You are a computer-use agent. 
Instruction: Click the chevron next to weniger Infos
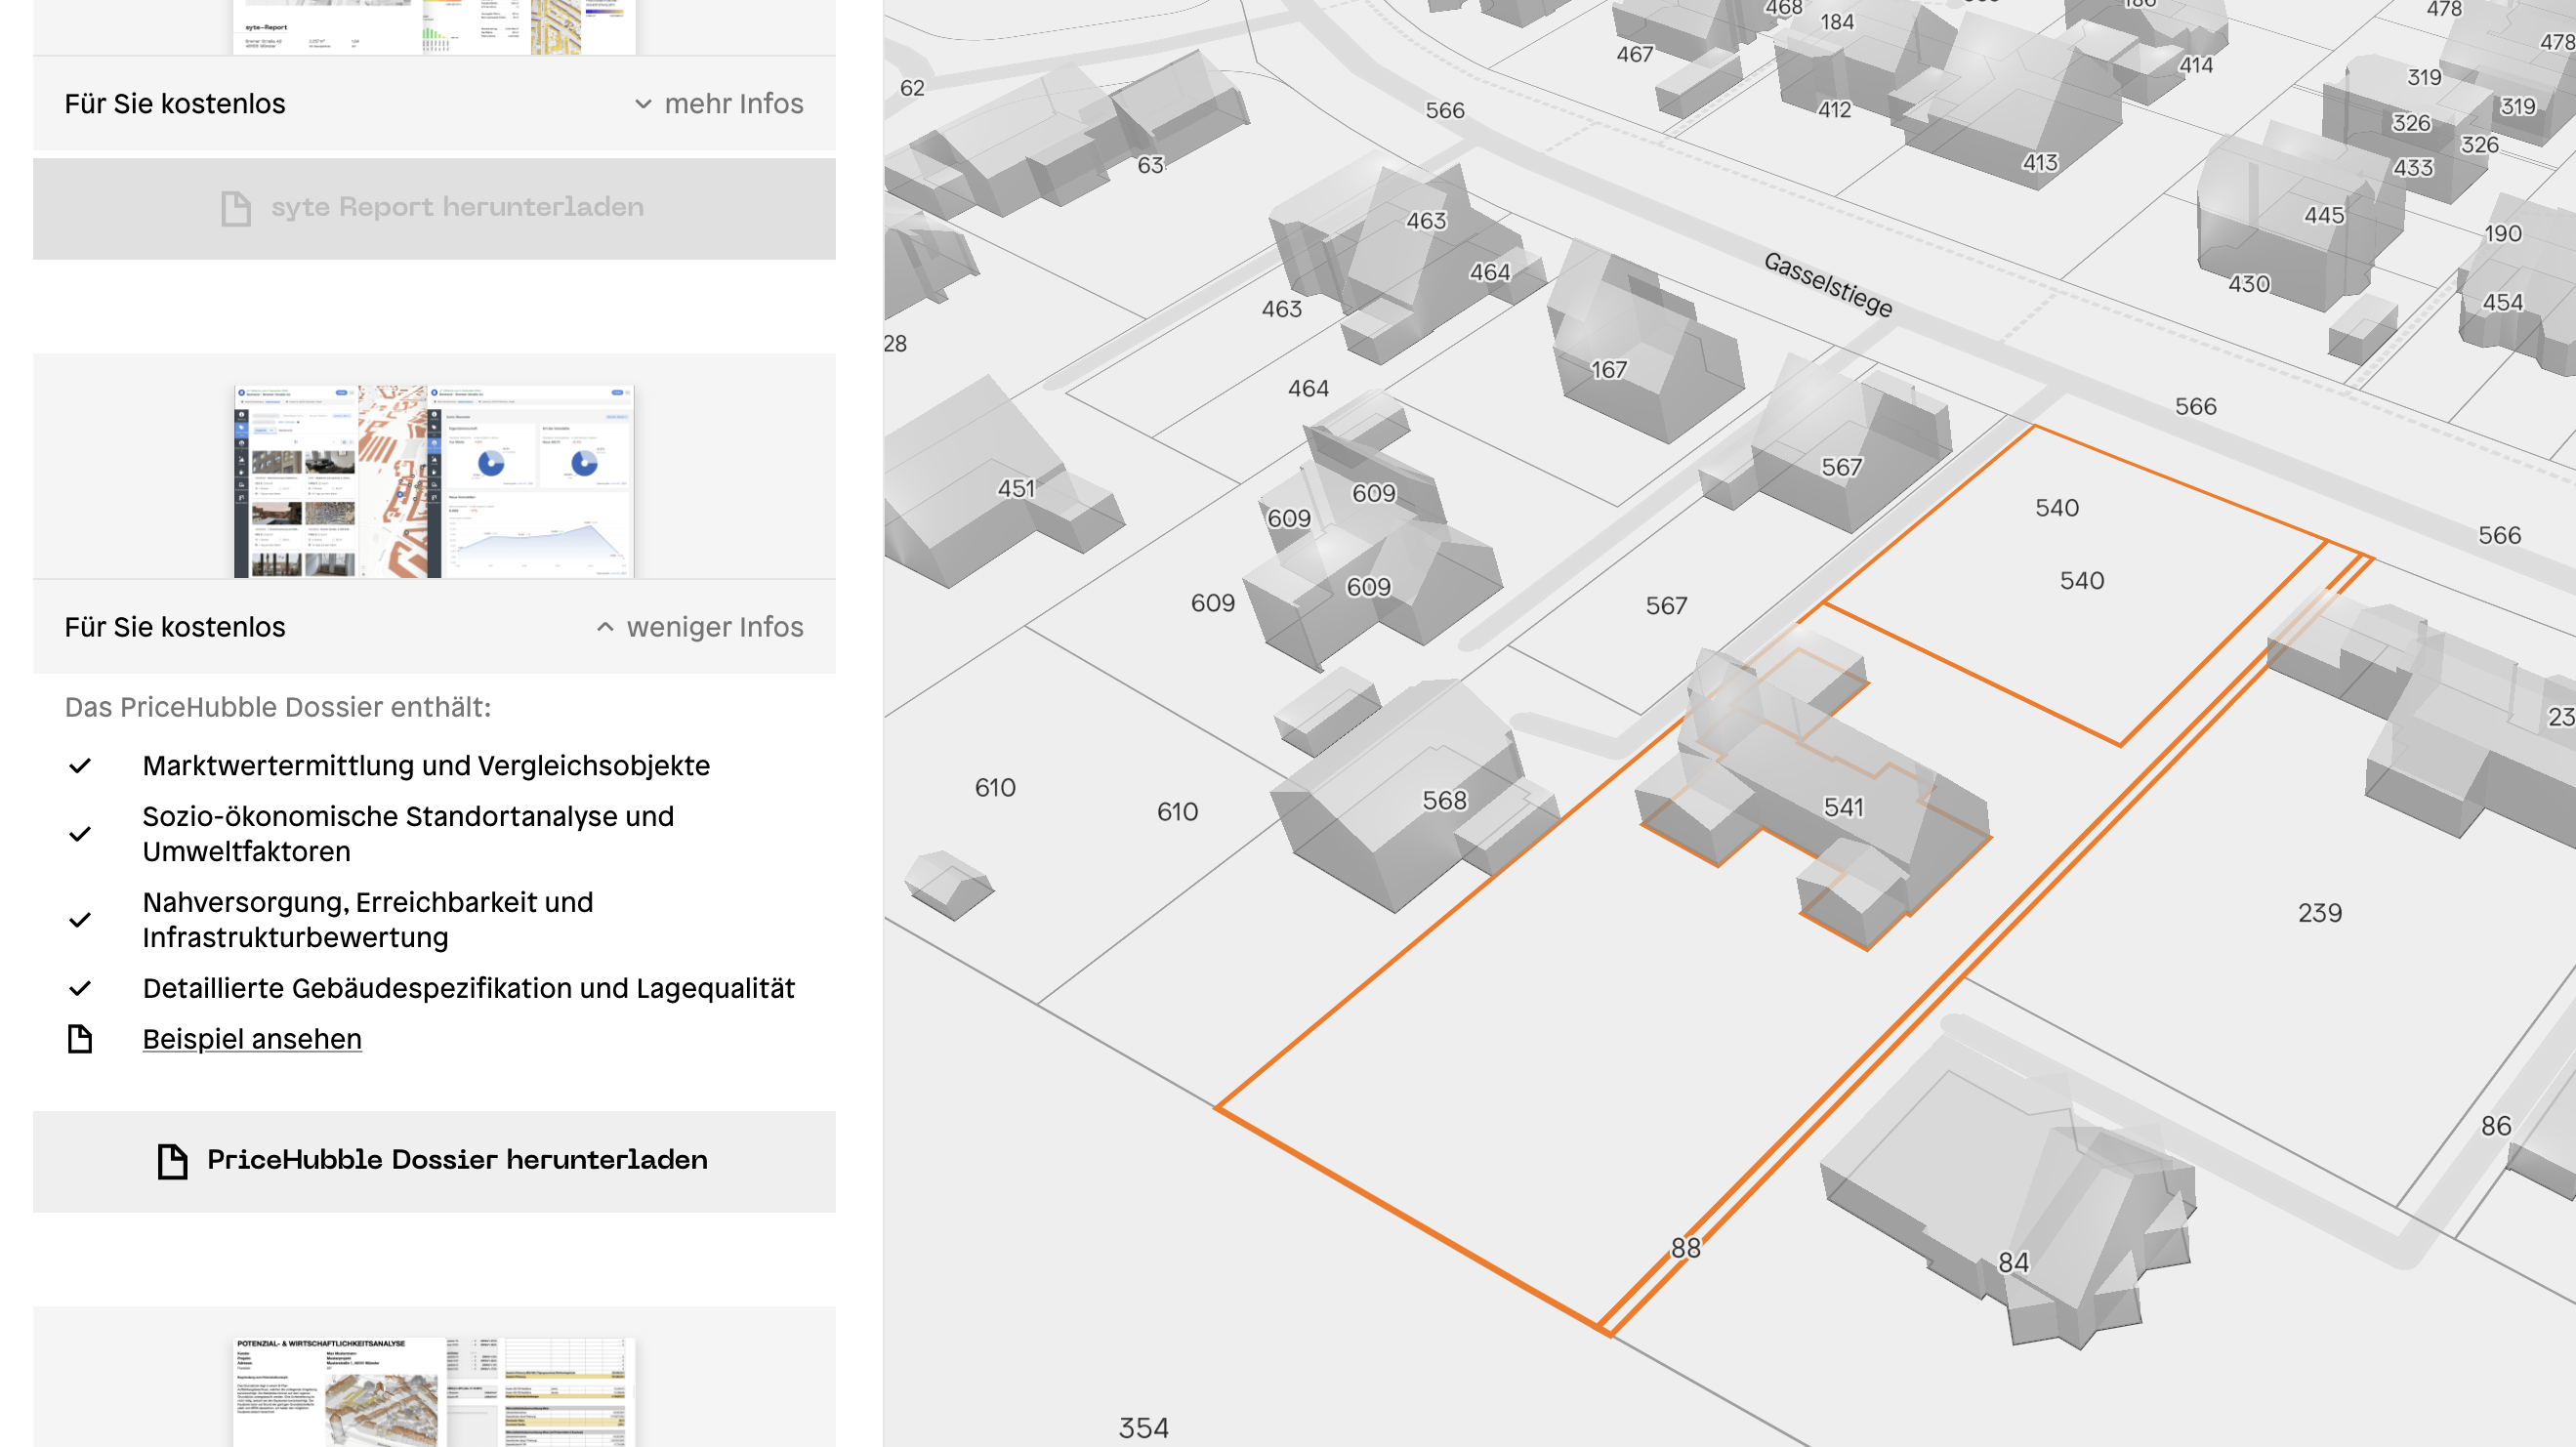pyautogui.click(x=605, y=627)
